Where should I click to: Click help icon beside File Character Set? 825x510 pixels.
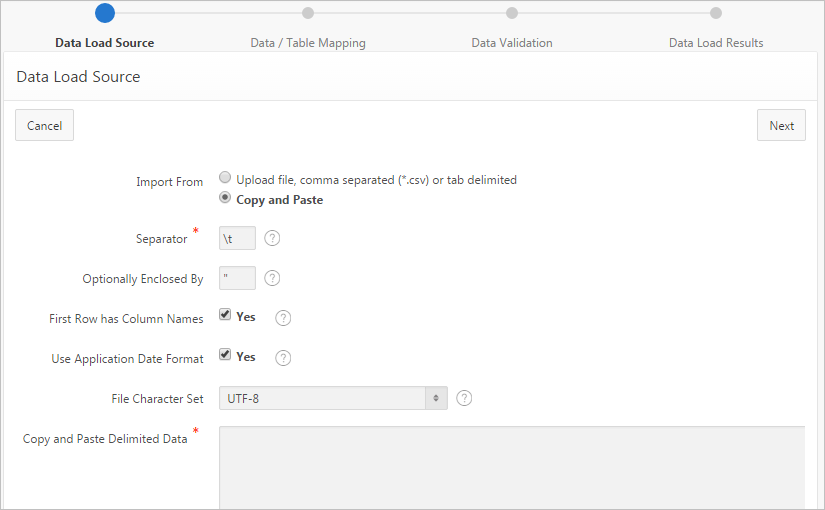click(464, 398)
